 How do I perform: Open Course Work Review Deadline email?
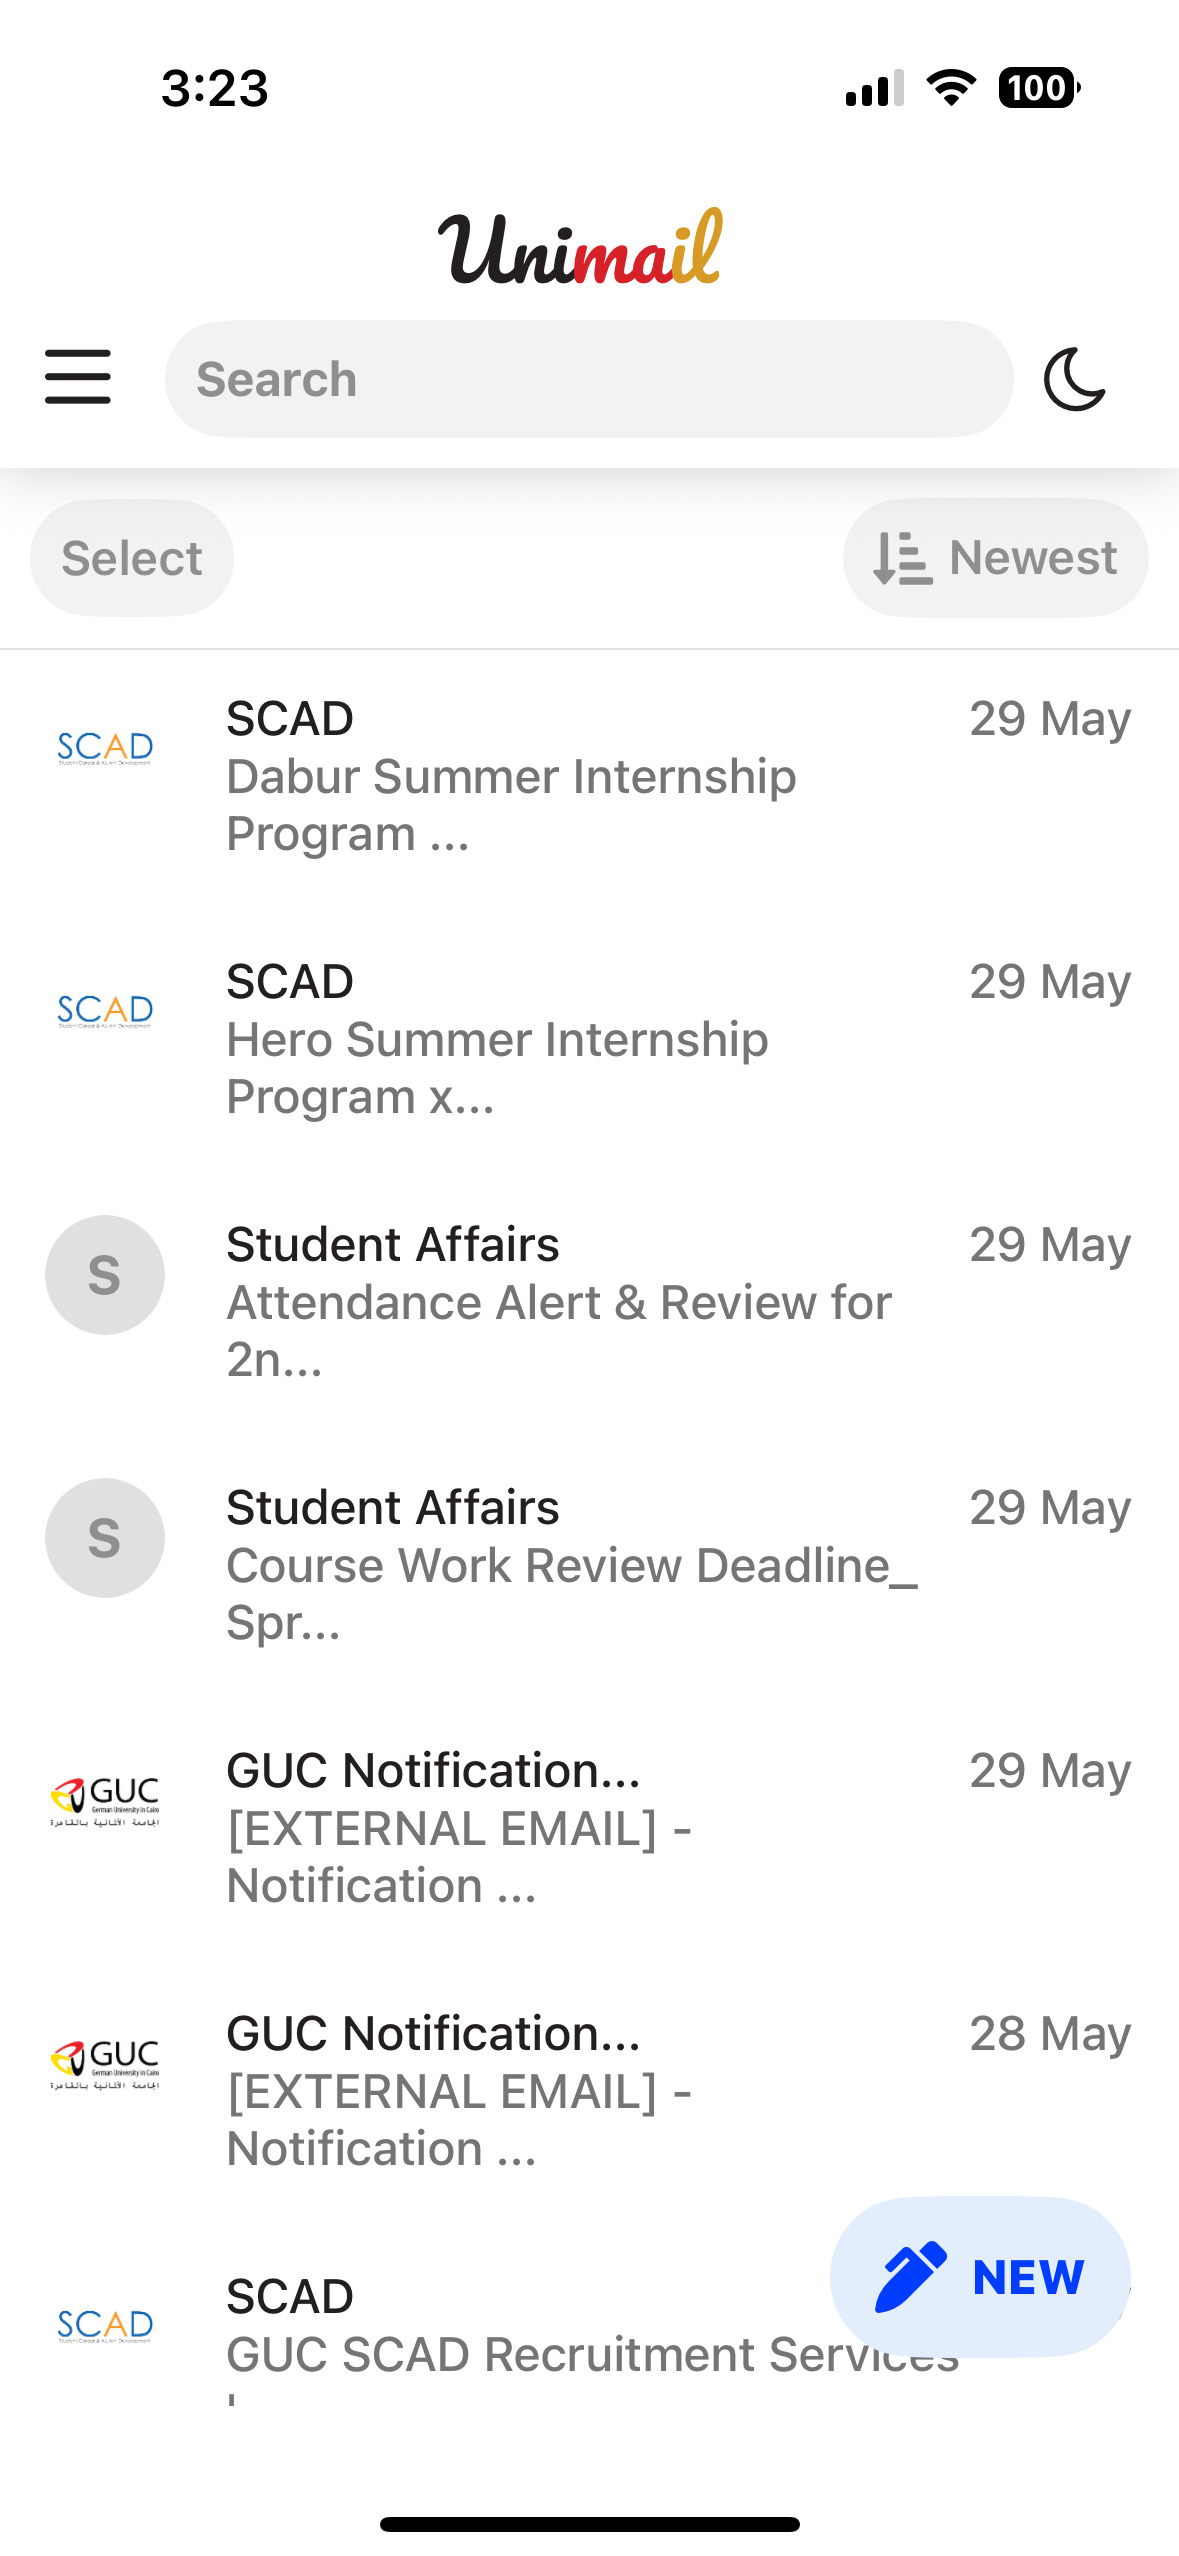click(589, 1566)
